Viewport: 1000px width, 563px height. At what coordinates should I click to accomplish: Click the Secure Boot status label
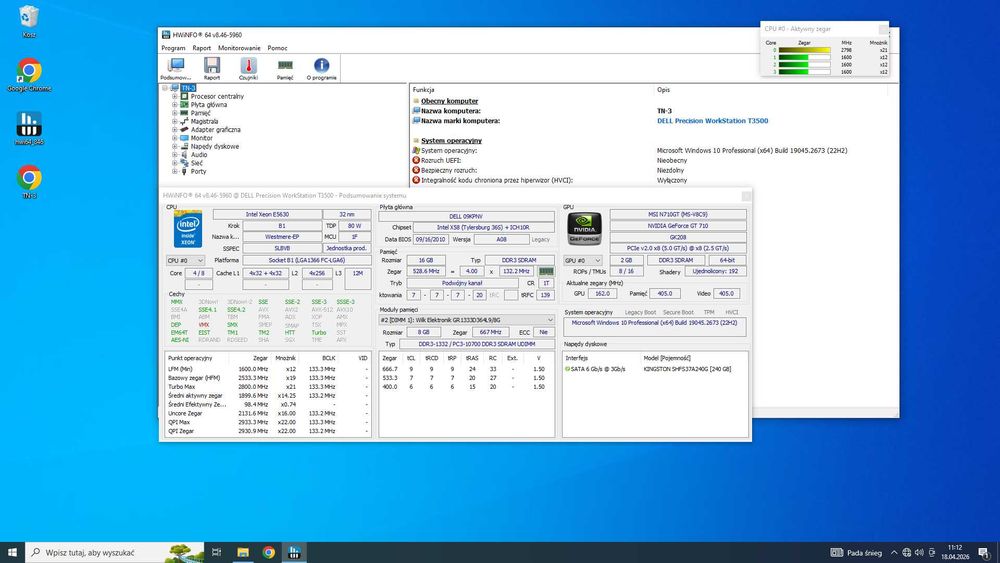point(678,312)
